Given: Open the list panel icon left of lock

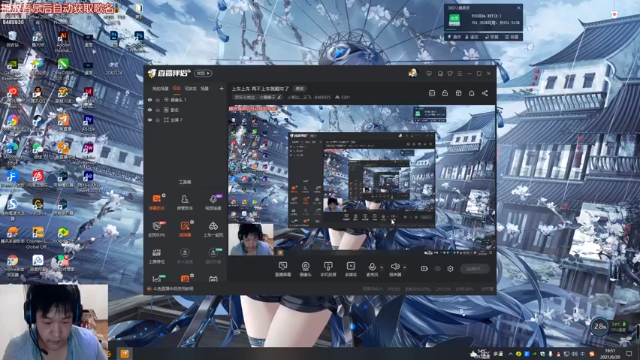Looking at the screenshot, I should pyautogui.click(x=432, y=93).
